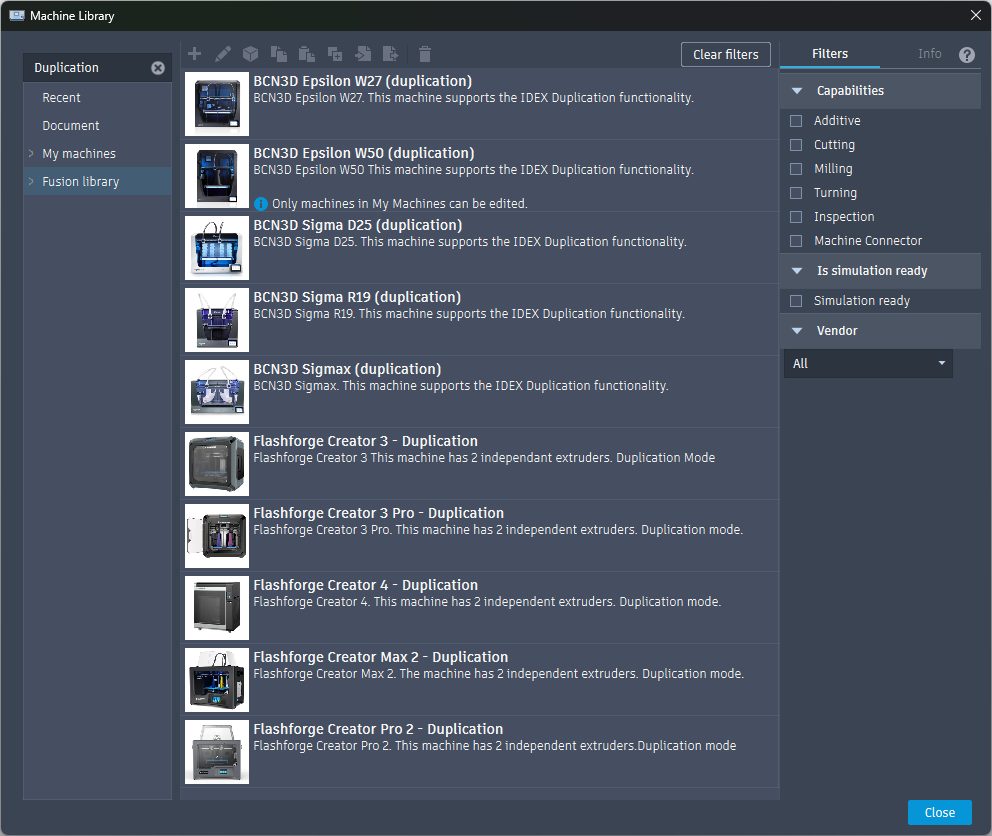Enable the Additive capability checkbox

[x=796, y=121]
